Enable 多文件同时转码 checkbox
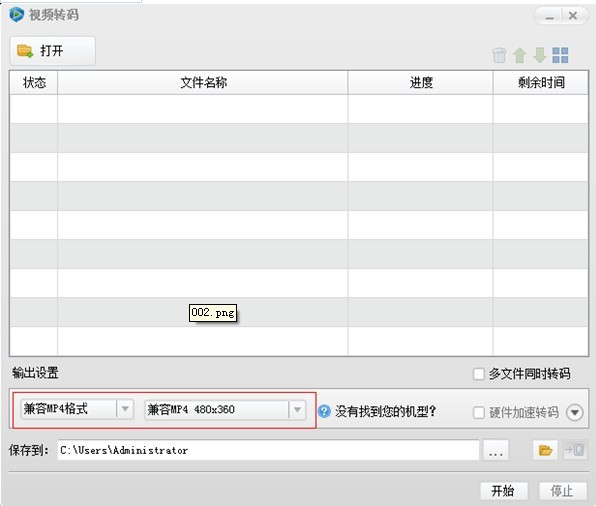This screenshot has width=596, height=506. click(x=479, y=374)
